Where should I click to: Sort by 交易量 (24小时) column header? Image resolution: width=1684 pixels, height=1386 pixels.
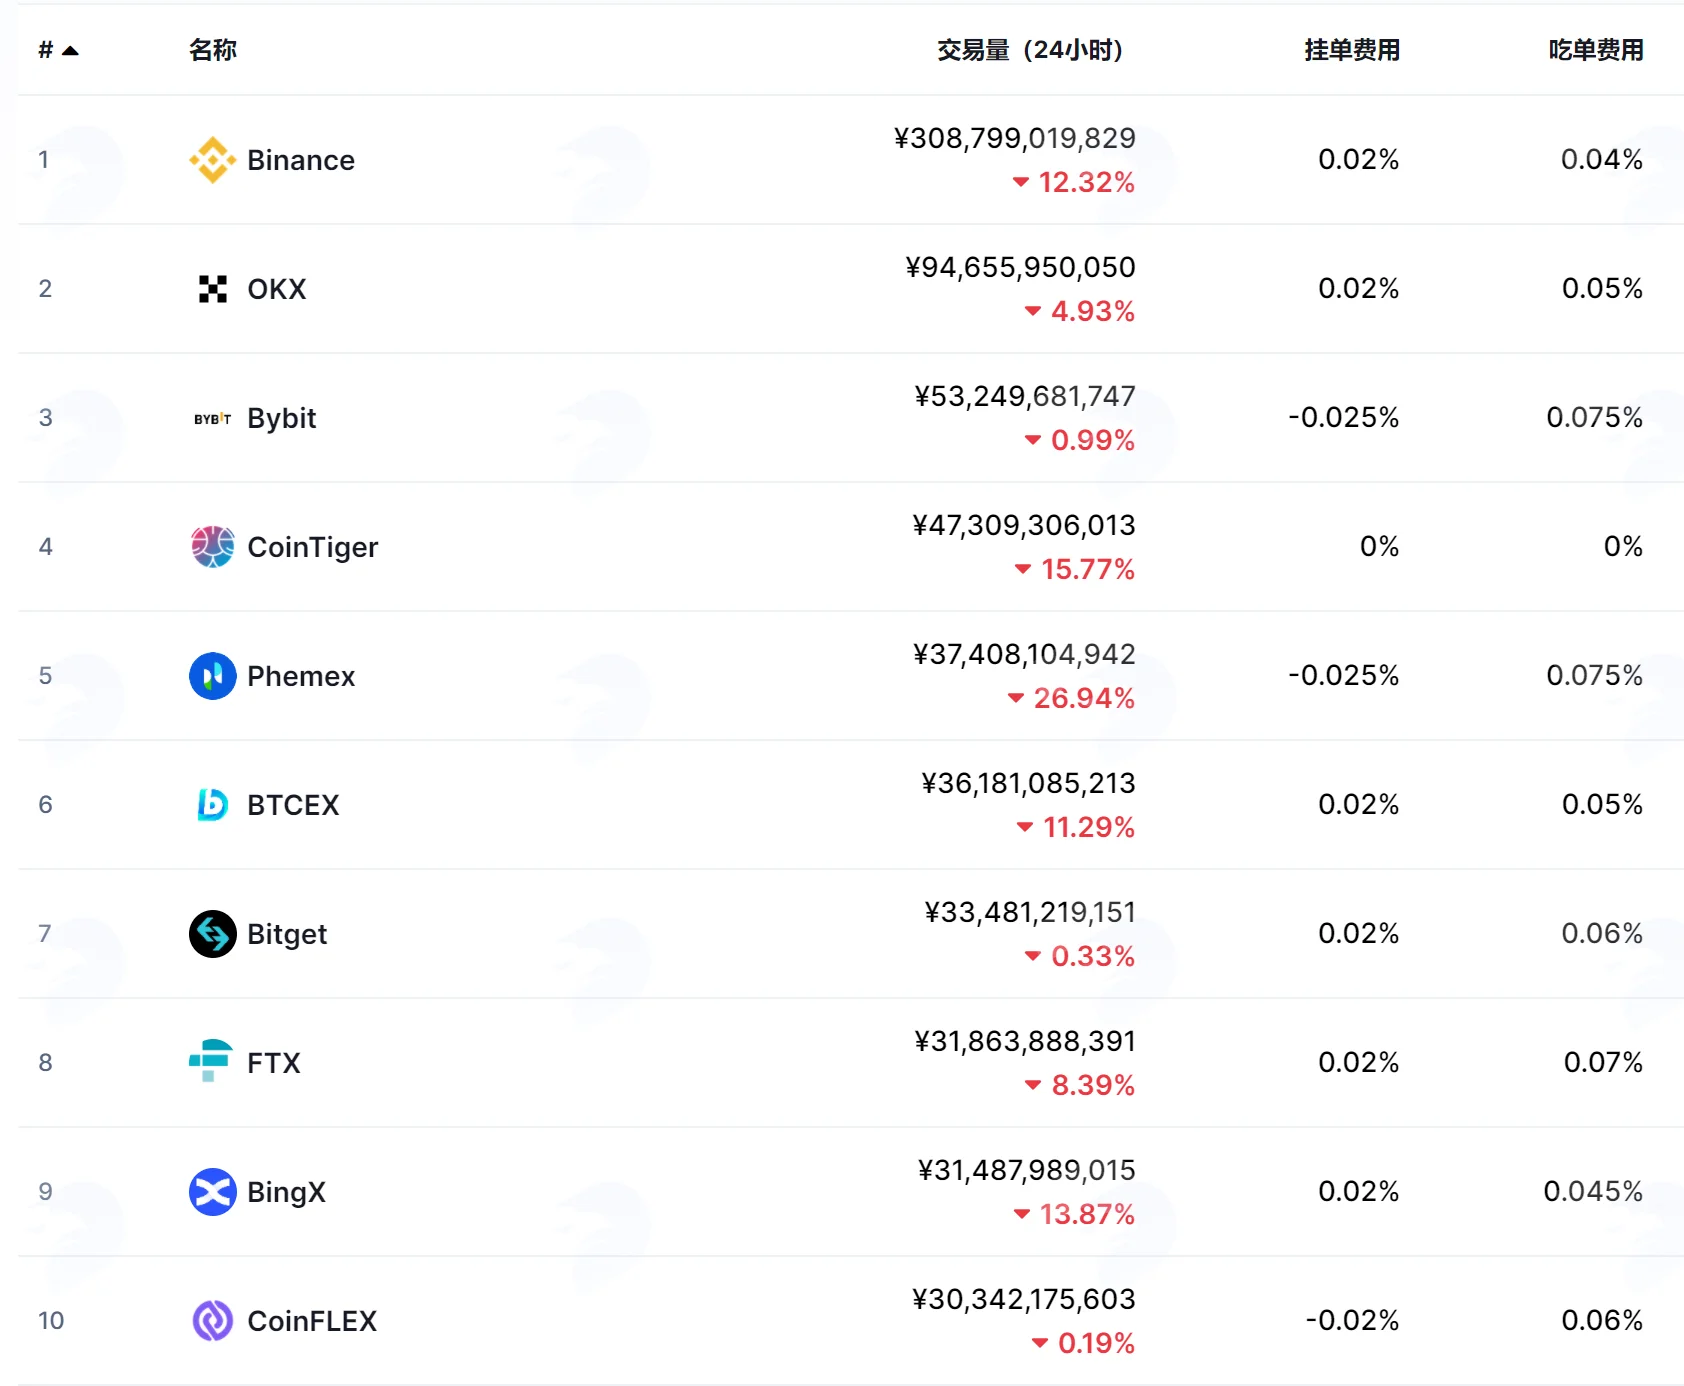click(1030, 50)
